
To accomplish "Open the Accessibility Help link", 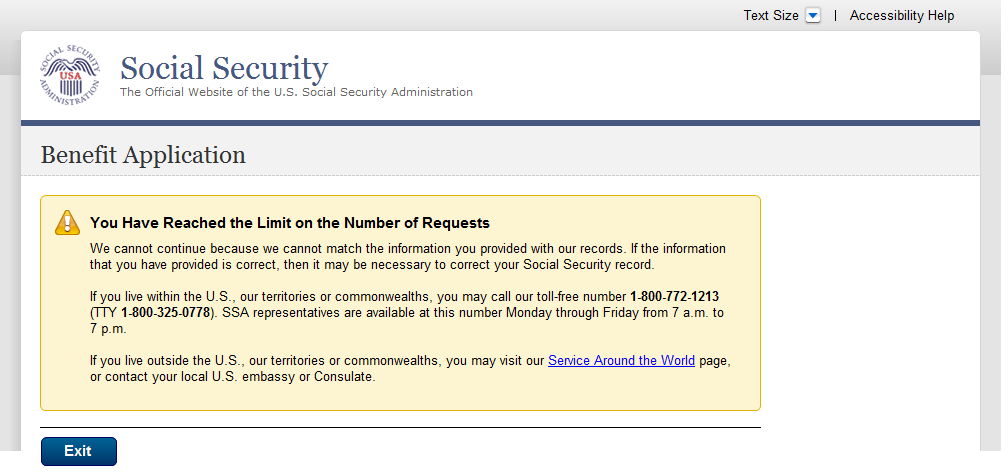I will (x=901, y=16).
